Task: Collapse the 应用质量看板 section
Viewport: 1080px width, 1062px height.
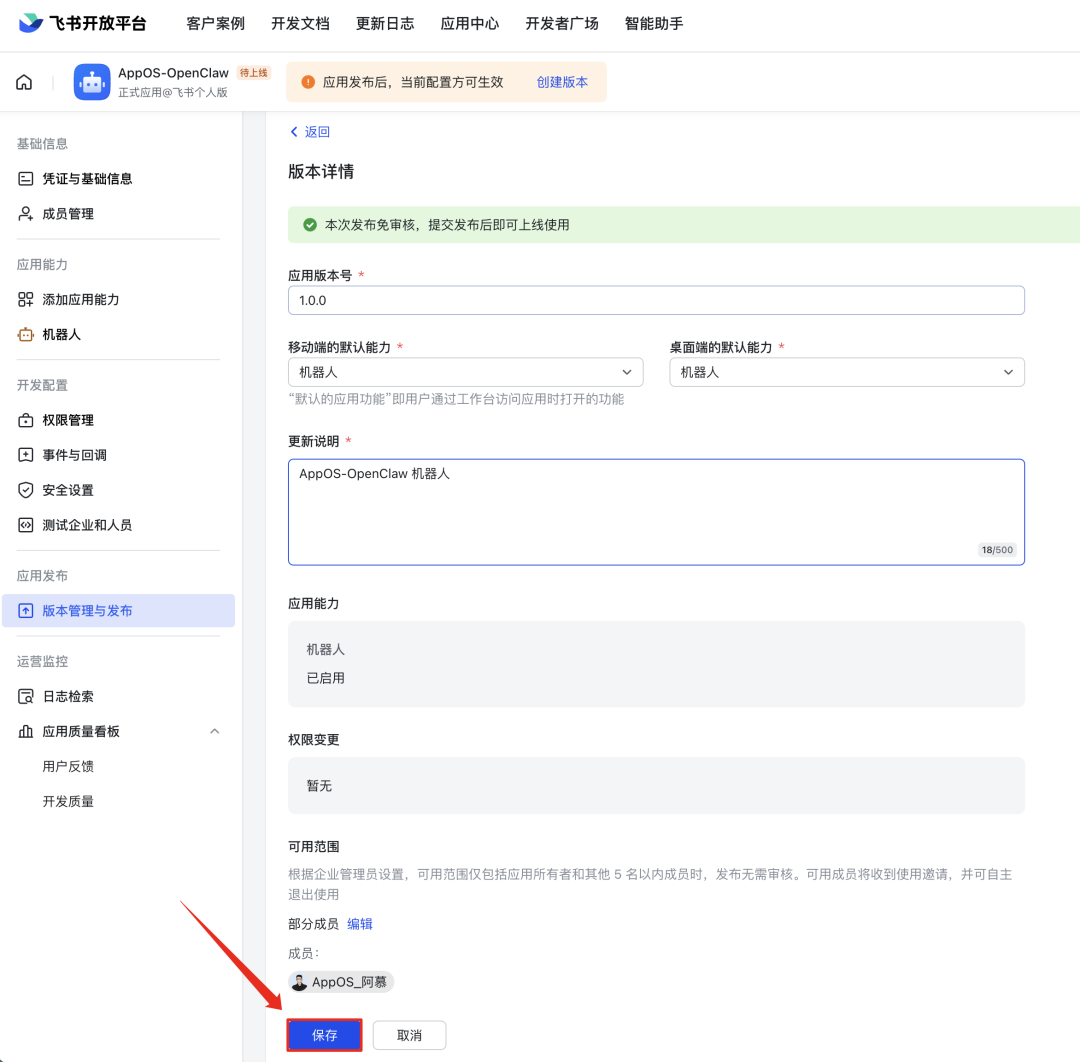Action: 214,731
